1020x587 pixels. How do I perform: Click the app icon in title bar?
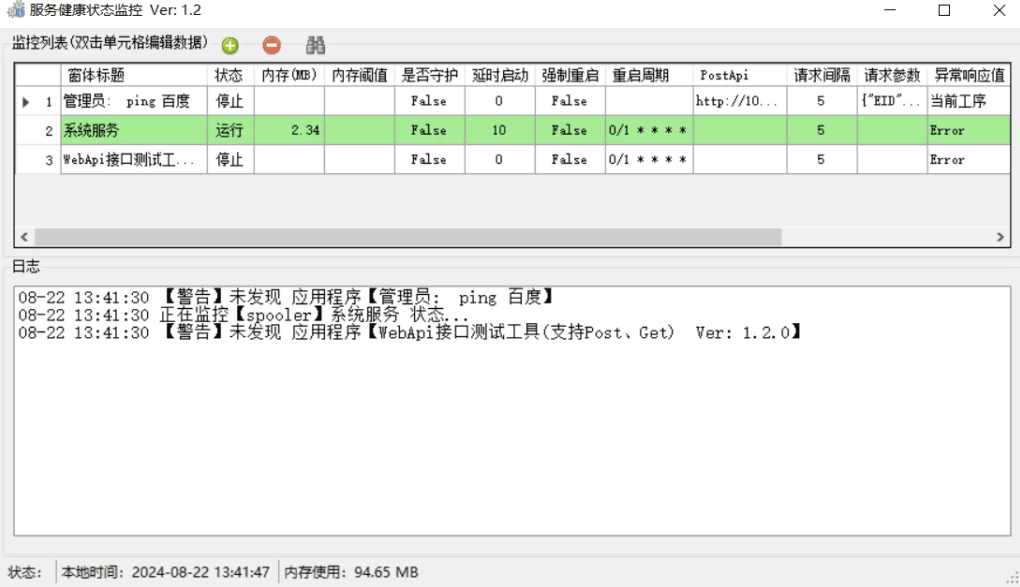click(x=16, y=11)
